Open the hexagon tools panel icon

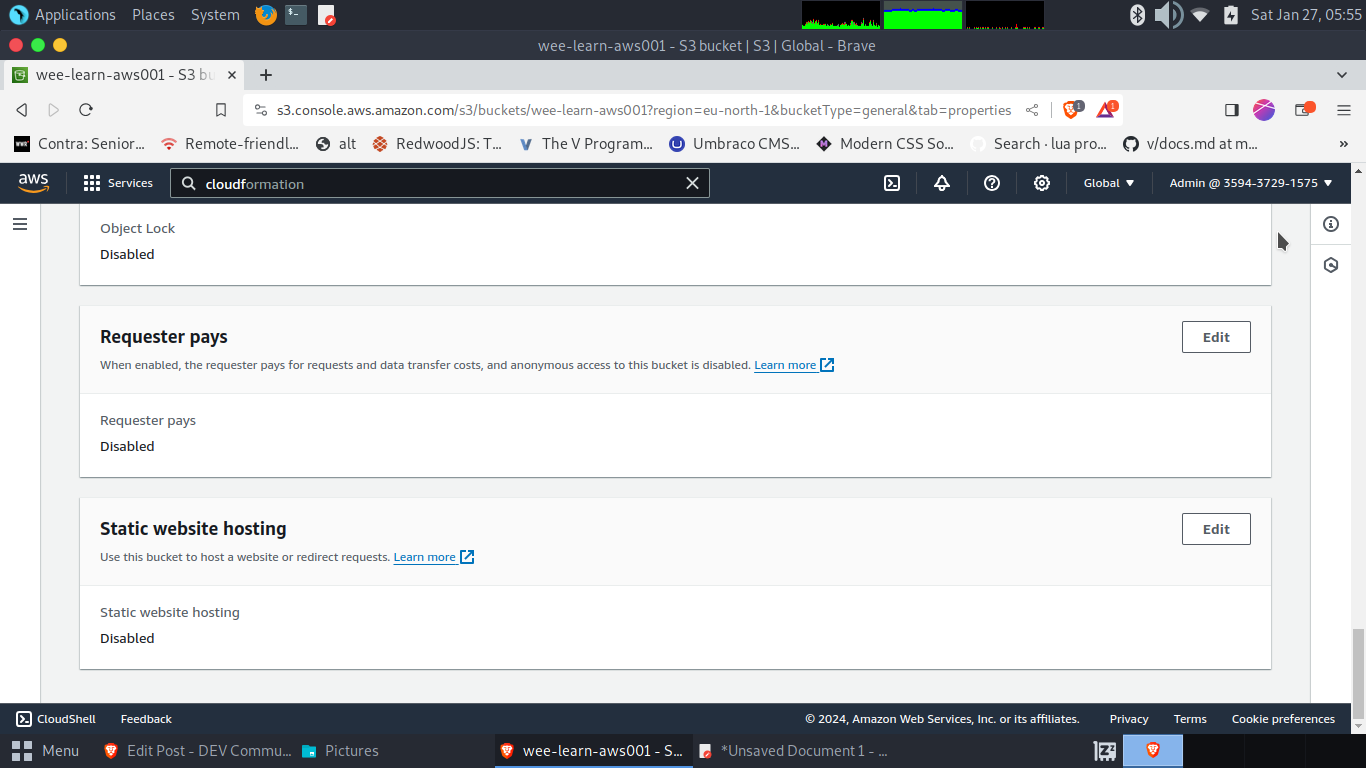point(1331,265)
